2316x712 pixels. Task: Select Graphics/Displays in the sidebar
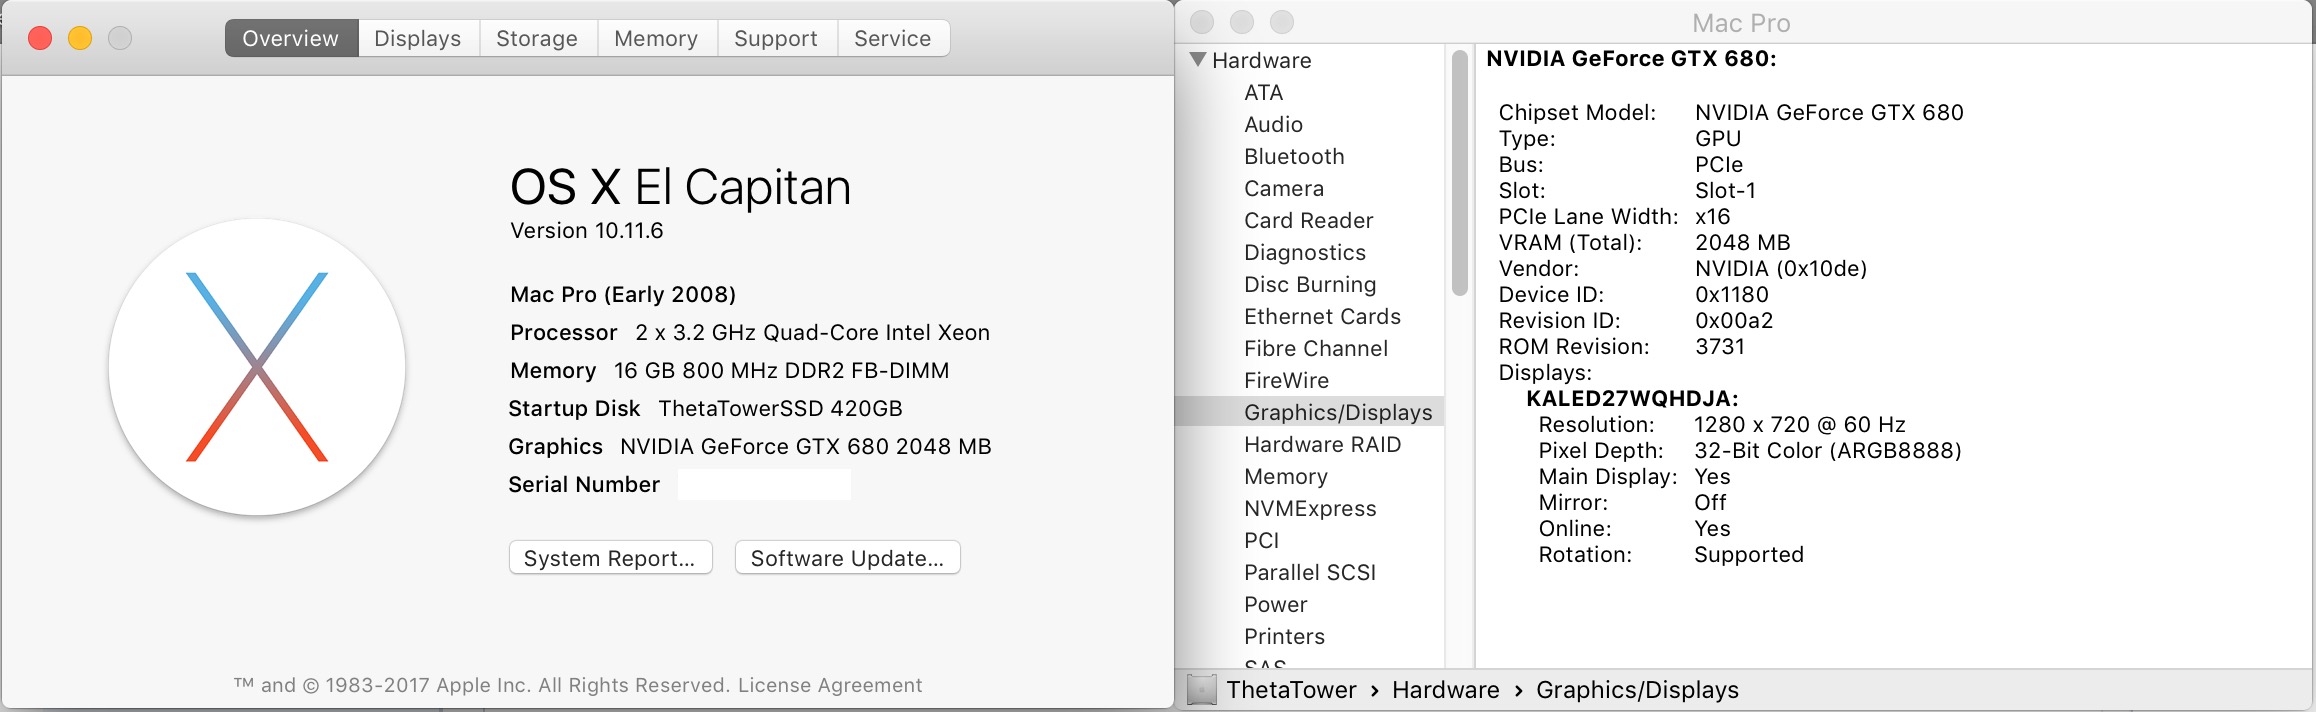coord(1338,412)
